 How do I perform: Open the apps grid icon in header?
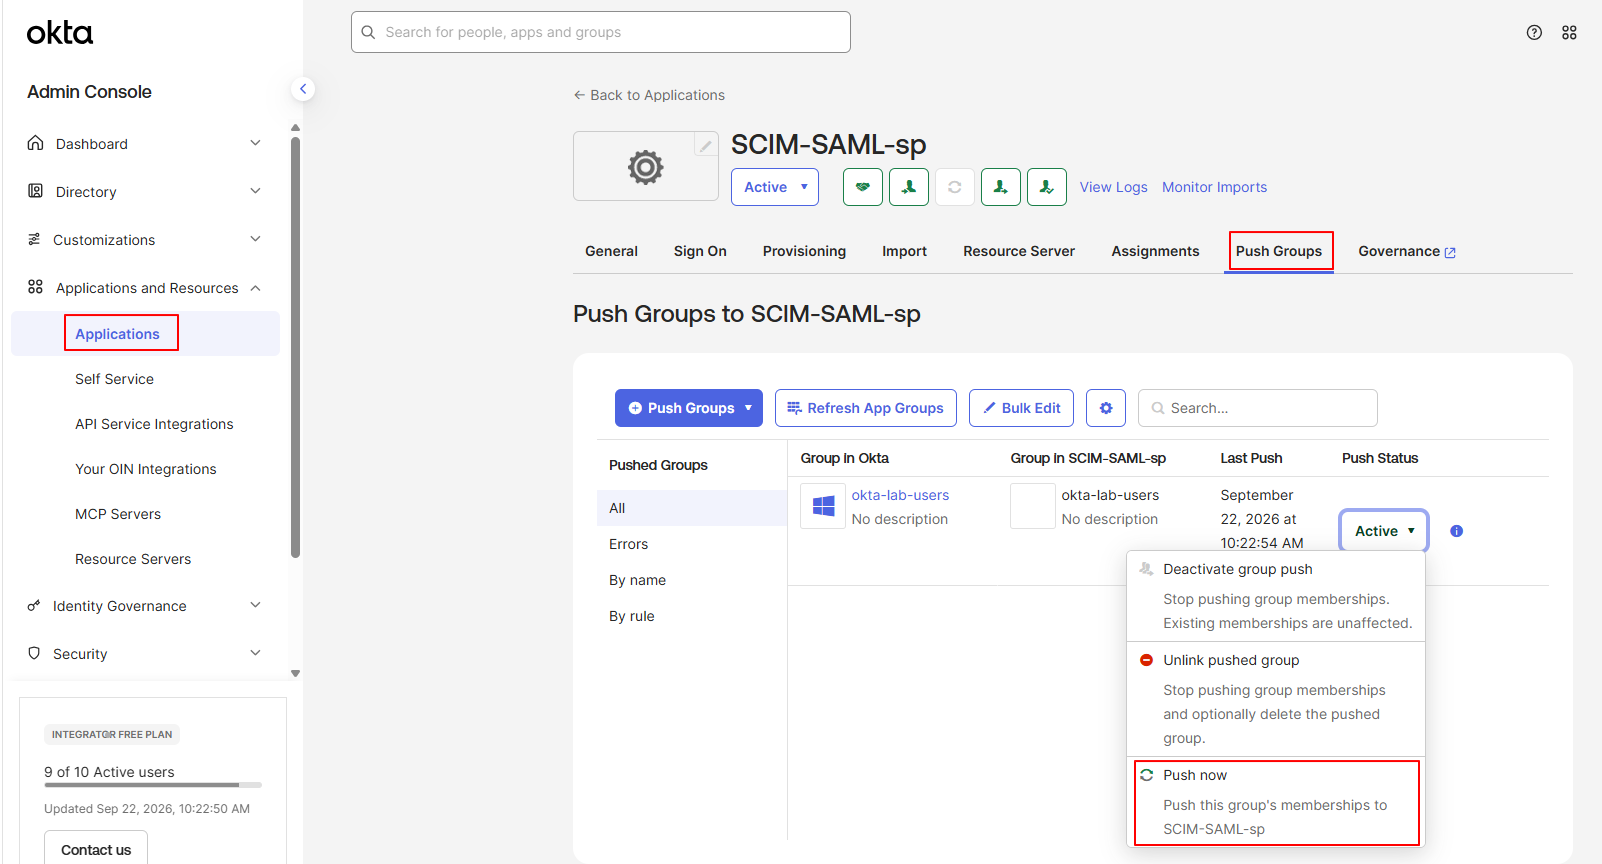tap(1569, 32)
